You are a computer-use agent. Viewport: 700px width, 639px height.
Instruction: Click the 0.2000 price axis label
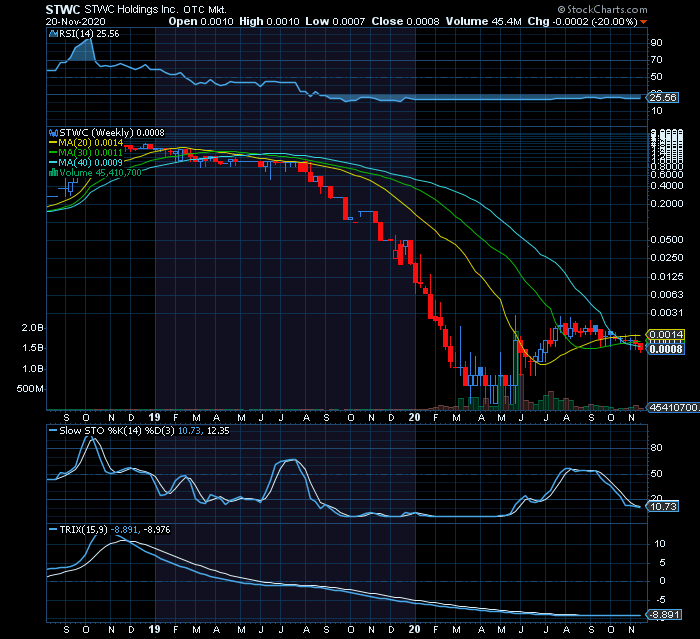coord(667,204)
